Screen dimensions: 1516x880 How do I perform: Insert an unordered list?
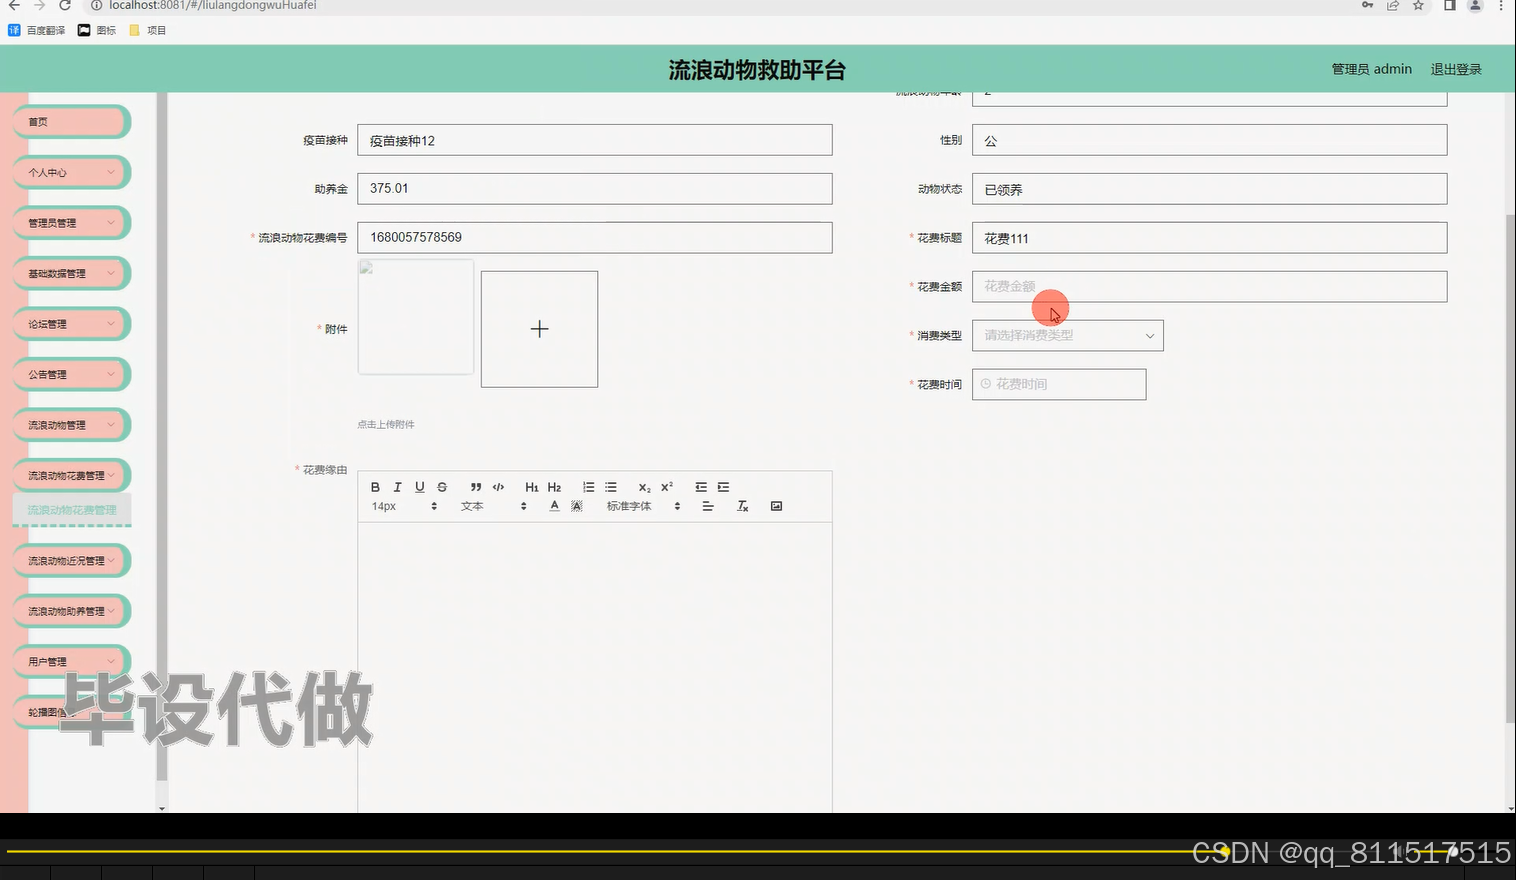pos(610,487)
